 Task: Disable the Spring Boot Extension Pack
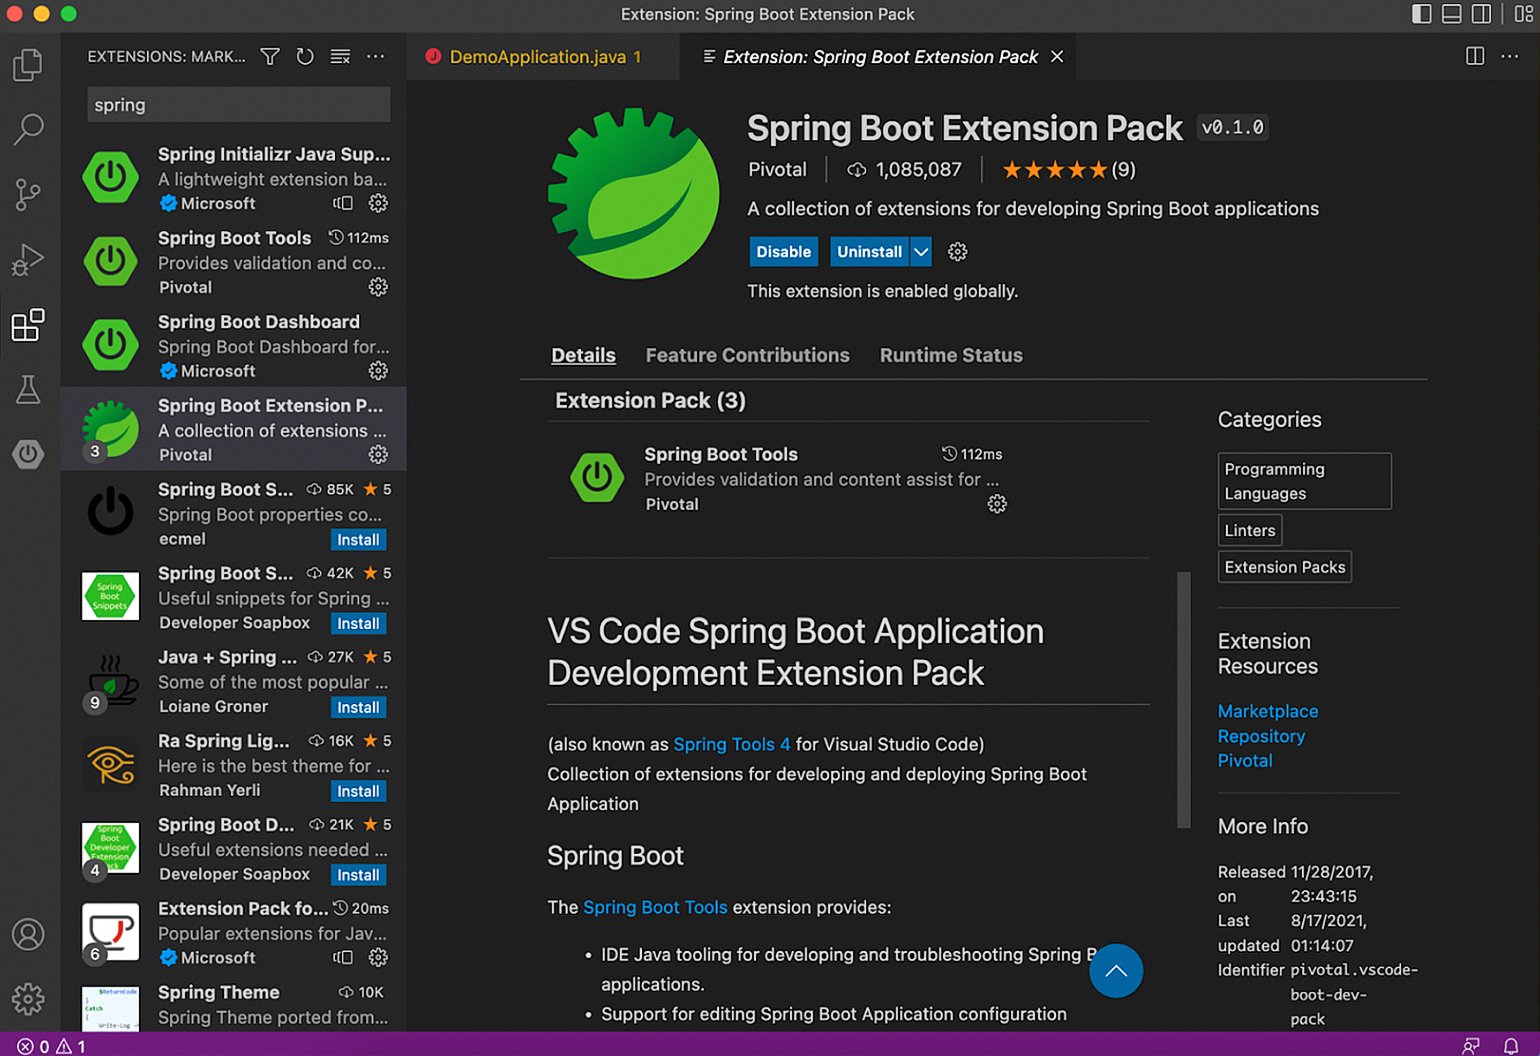coord(783,252)
